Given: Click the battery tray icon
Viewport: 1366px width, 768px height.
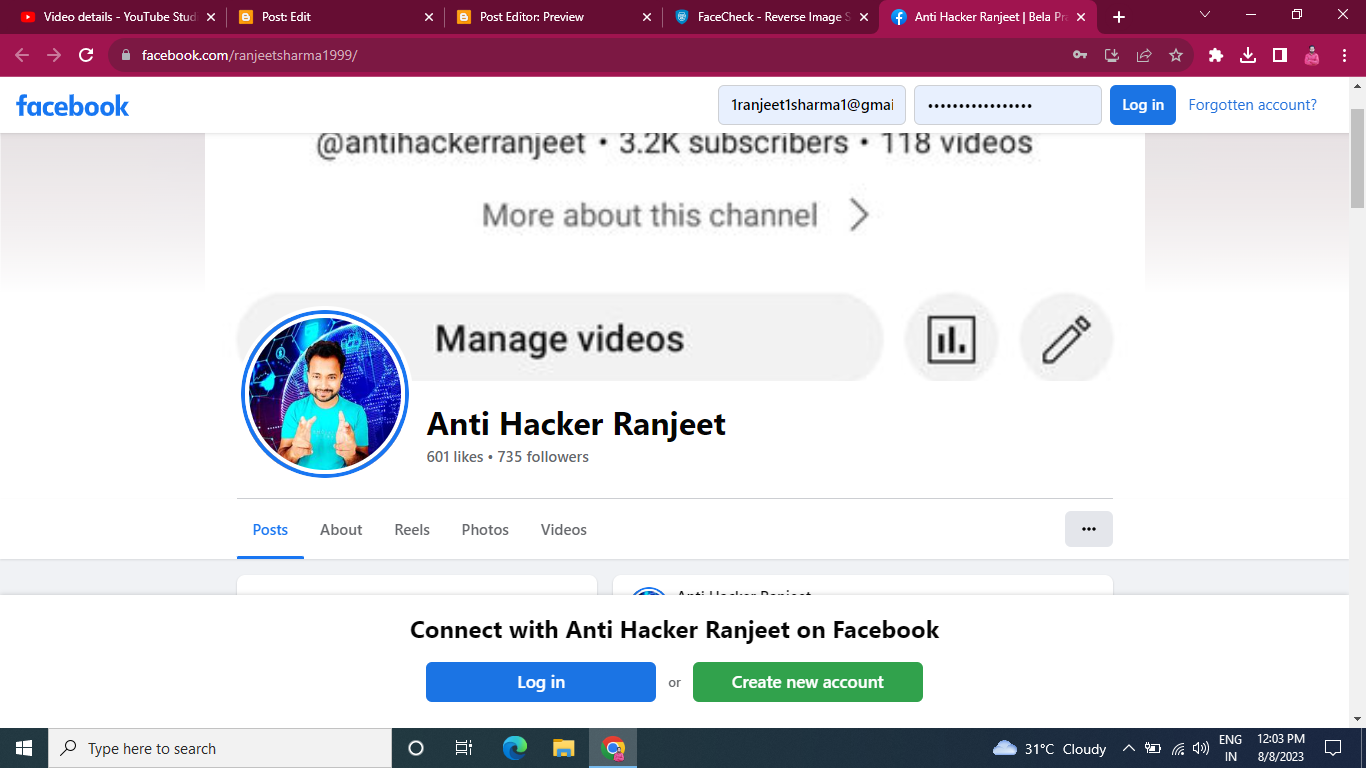Looking at the screenshot, I should click(x=1153, y=748).
